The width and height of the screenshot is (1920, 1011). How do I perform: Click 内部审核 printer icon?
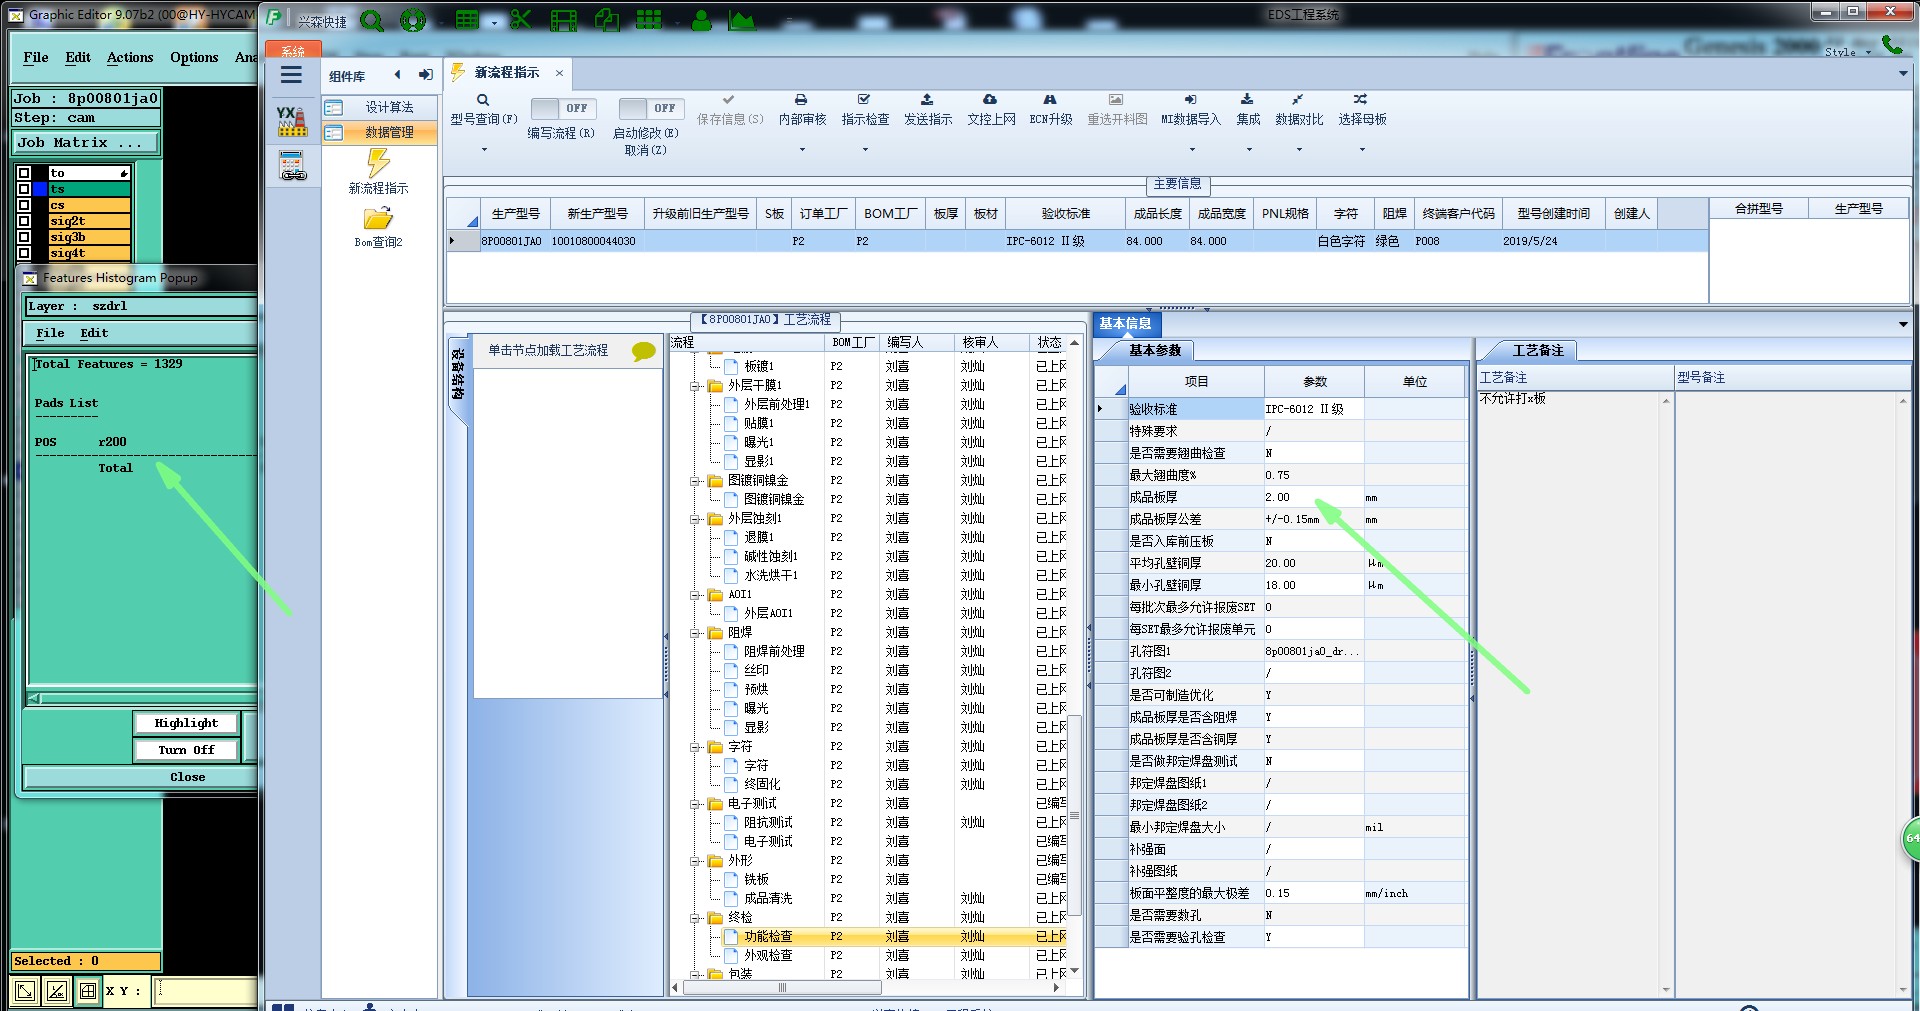point(801,100)
